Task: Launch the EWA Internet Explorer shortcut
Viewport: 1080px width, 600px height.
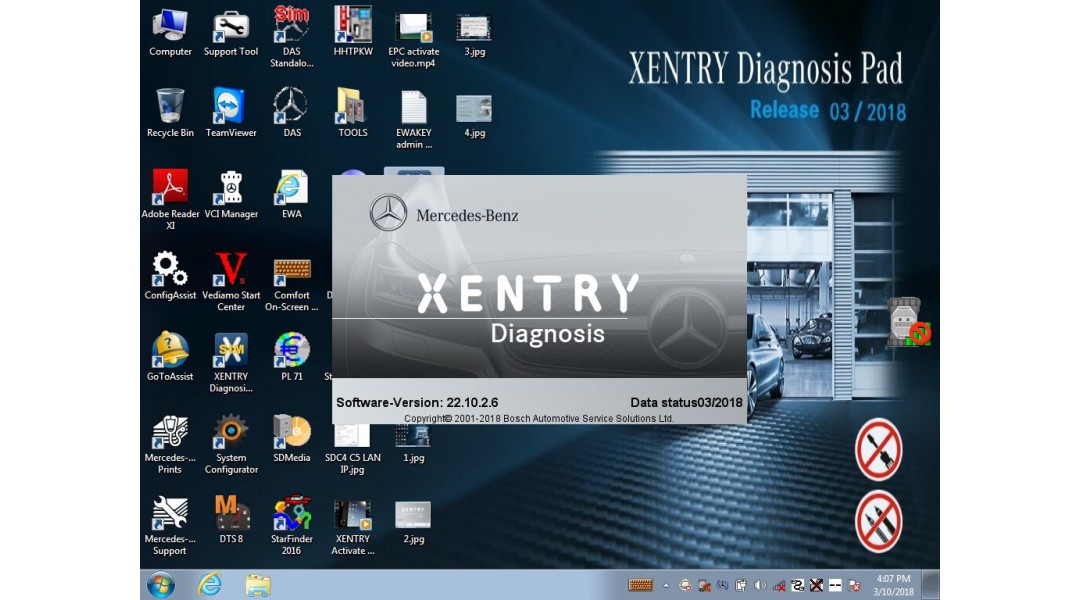Action: pyautogui.click(x=291, y=195)
